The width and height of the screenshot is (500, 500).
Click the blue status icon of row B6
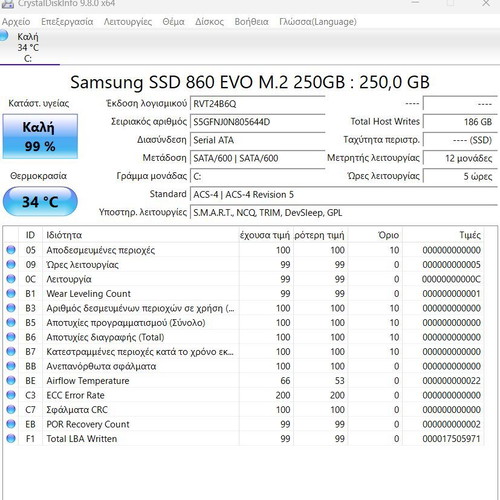[11, 337]
